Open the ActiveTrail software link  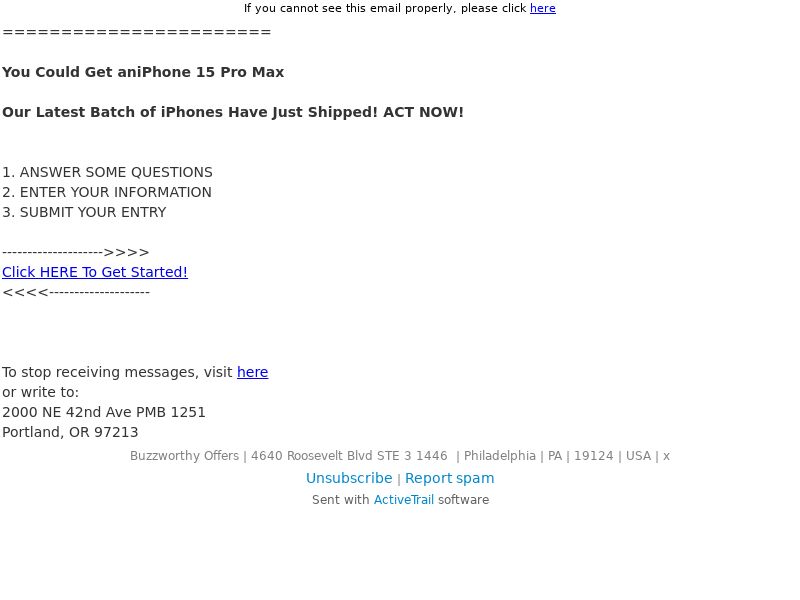(404, 499)
